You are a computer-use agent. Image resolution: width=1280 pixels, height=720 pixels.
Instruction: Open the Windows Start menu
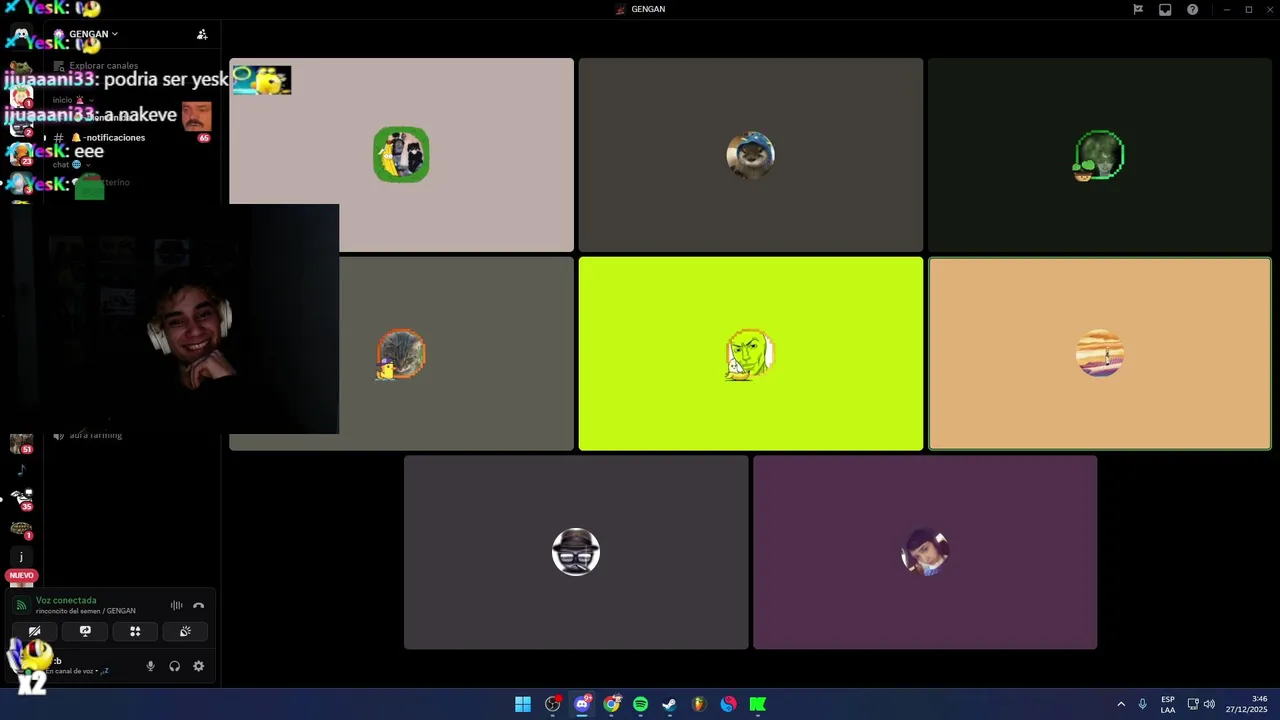click(x=523, y=704)
